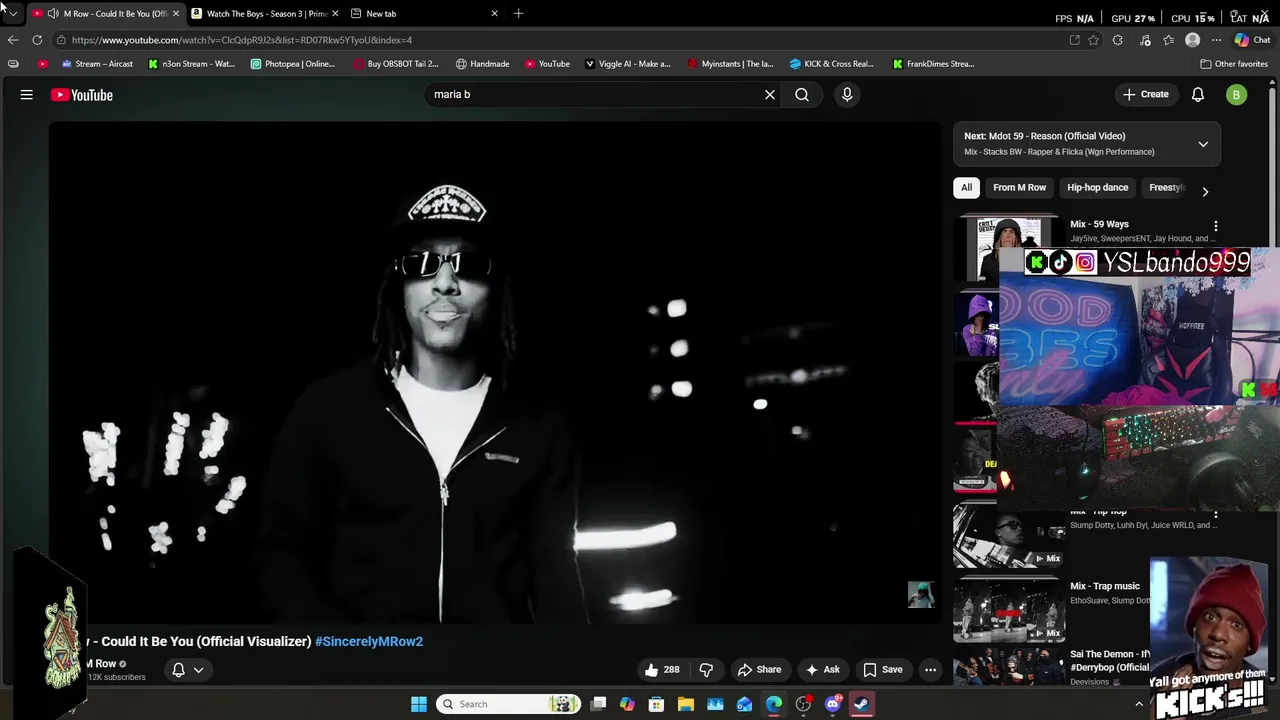The height and width of the screenshot is (720, 1280).
Task: Open the FrankDimes Stream bookmark
Action: tap(933, 64)
